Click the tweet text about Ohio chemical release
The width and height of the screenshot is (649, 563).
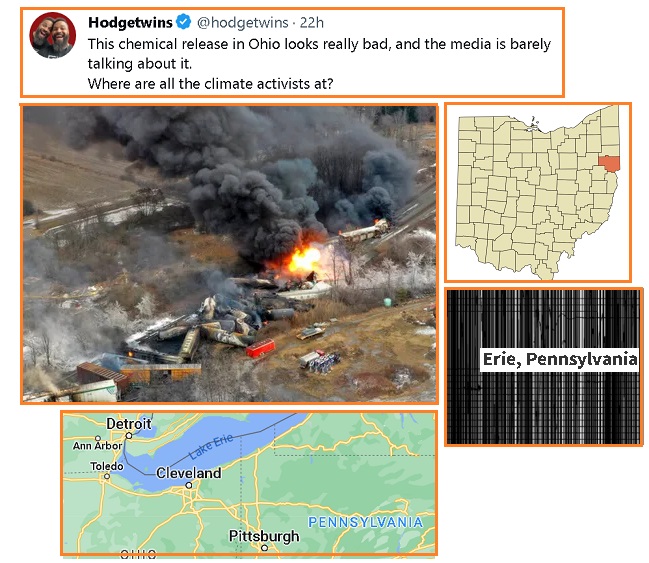click(319, 64)
